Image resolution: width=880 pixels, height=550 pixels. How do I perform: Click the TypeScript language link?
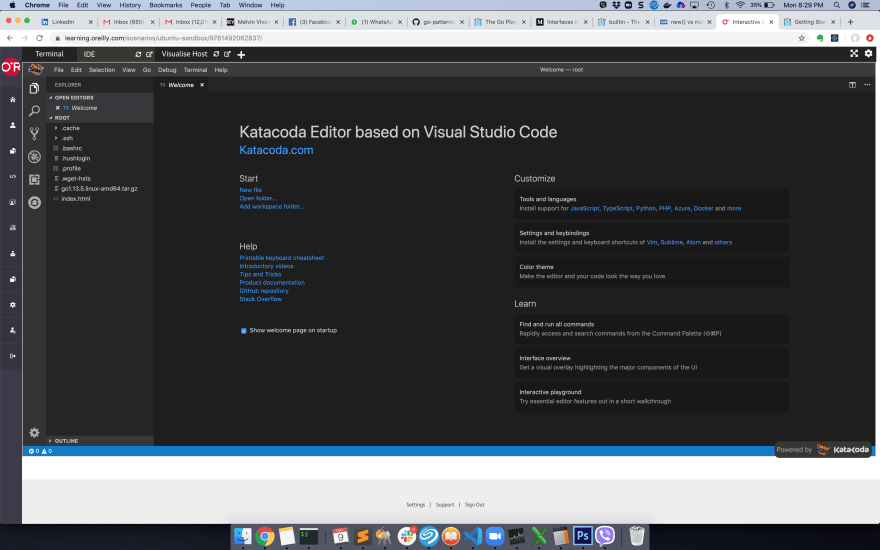(617, 208)
